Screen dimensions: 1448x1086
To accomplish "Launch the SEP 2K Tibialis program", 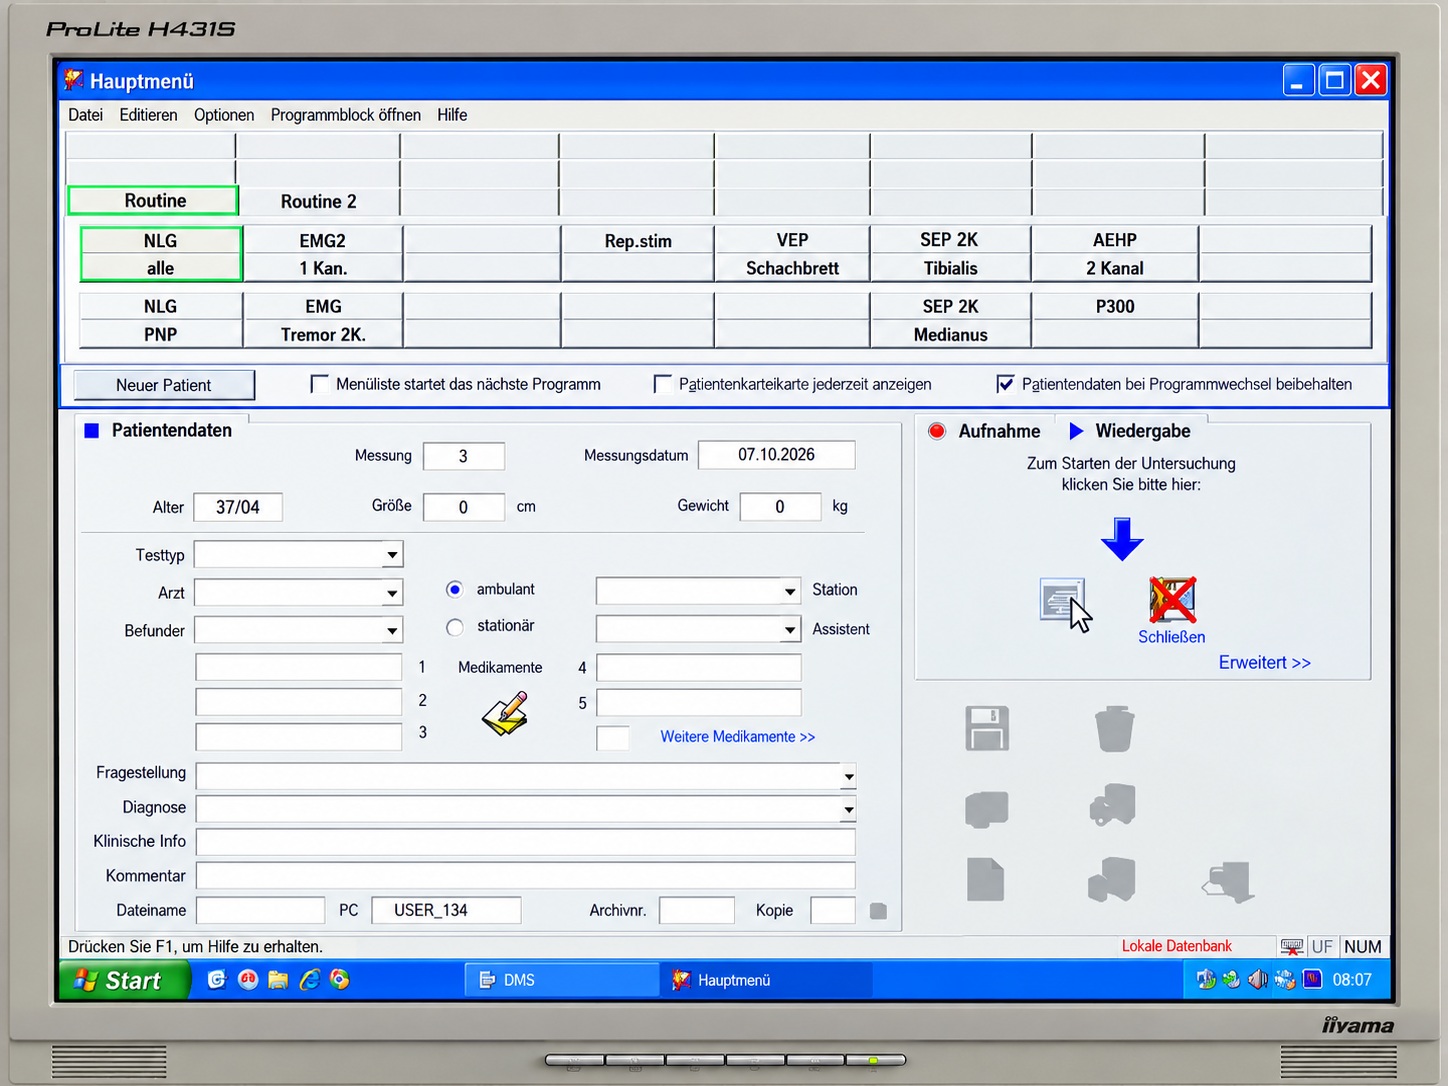I will click(950, 254).
